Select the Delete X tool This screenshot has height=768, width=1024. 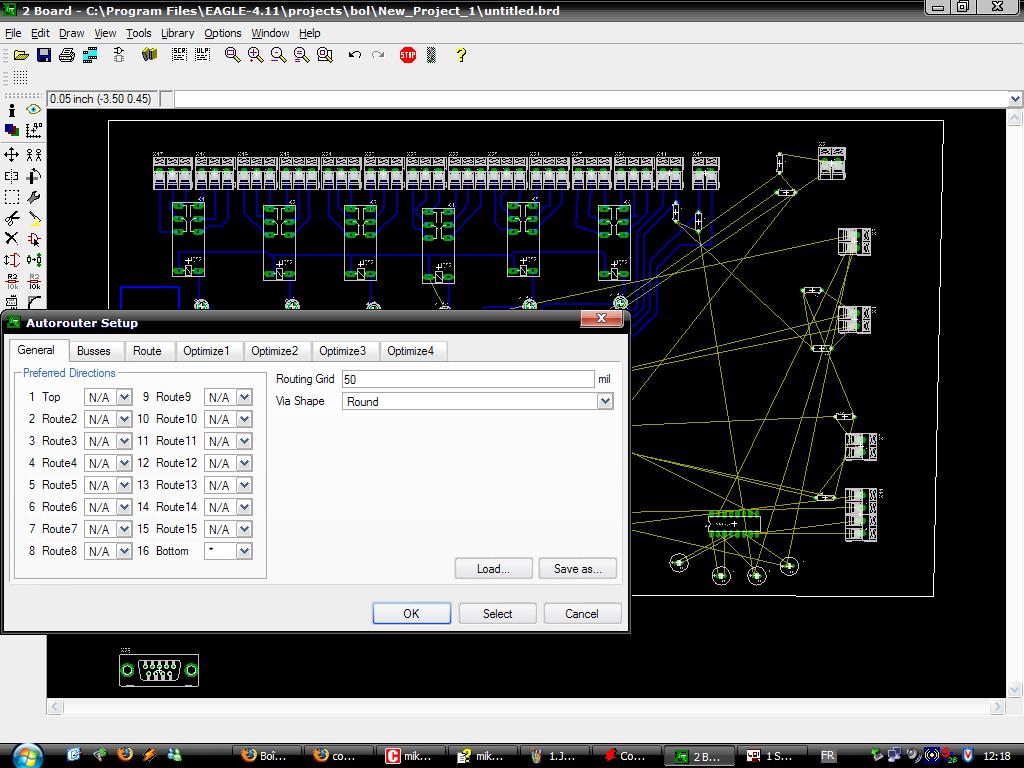pyautogui.click(x=12, y=239)
